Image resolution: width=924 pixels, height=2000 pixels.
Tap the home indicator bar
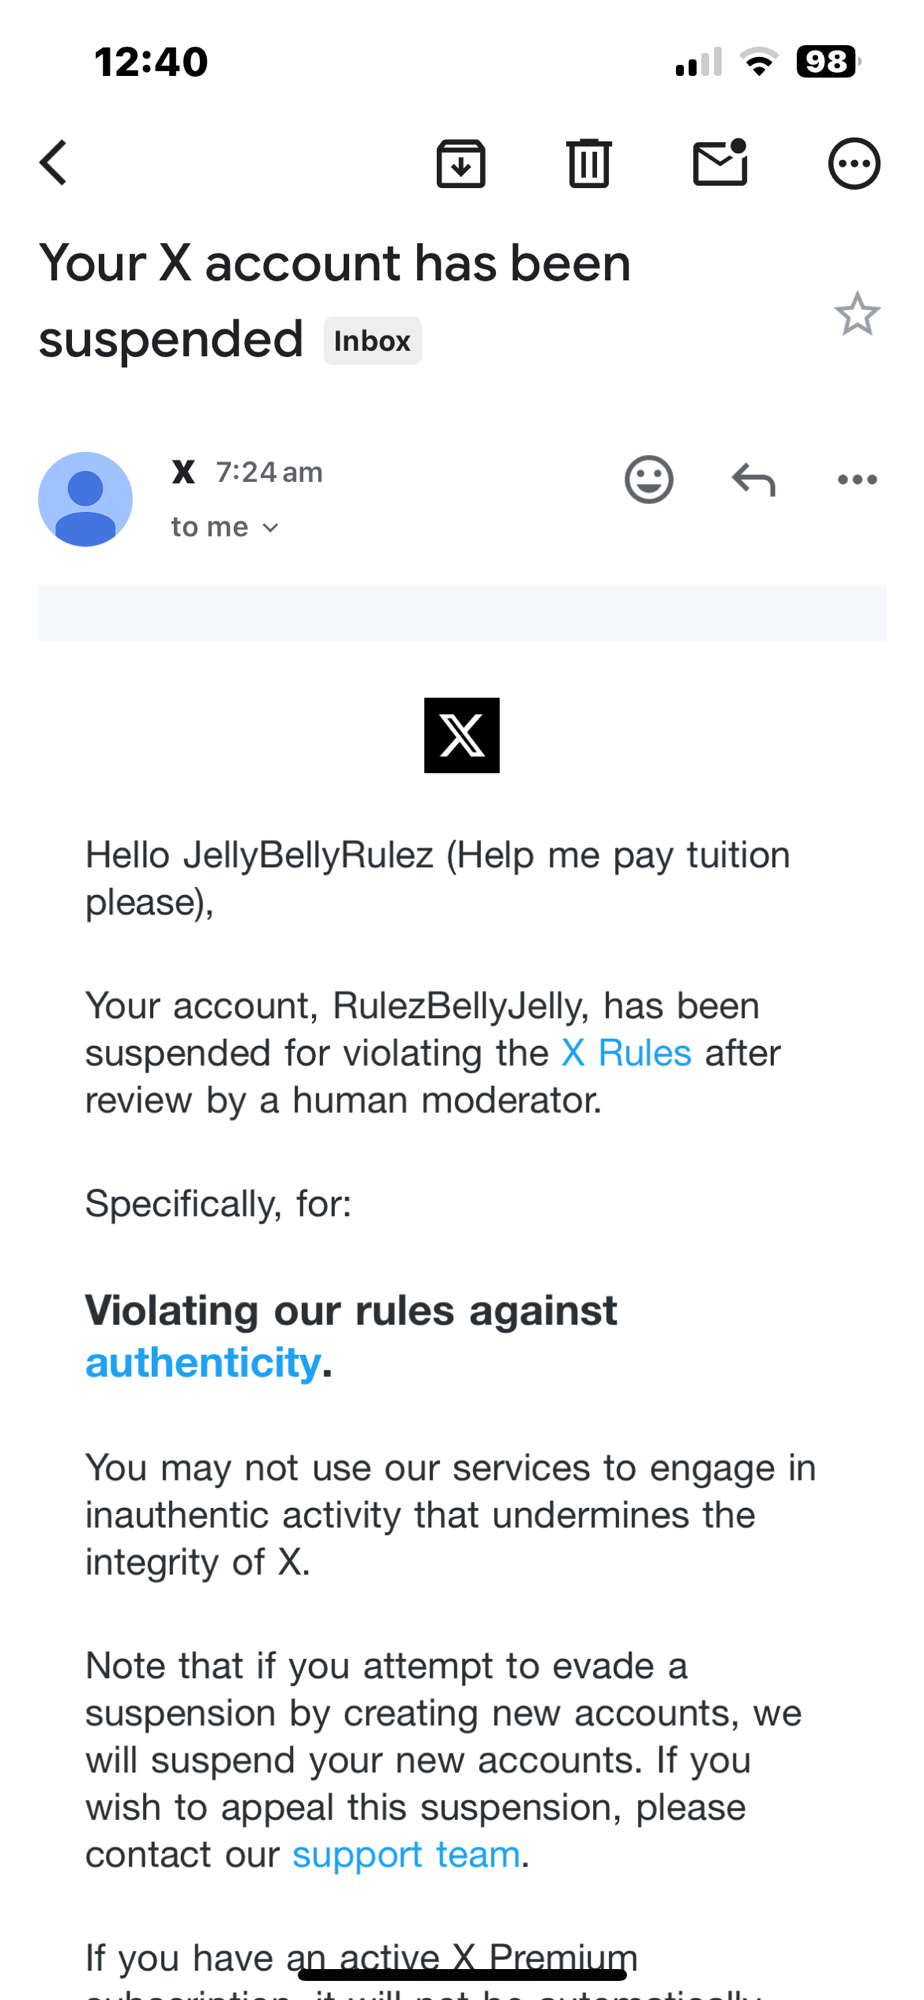pos(462,1974)
